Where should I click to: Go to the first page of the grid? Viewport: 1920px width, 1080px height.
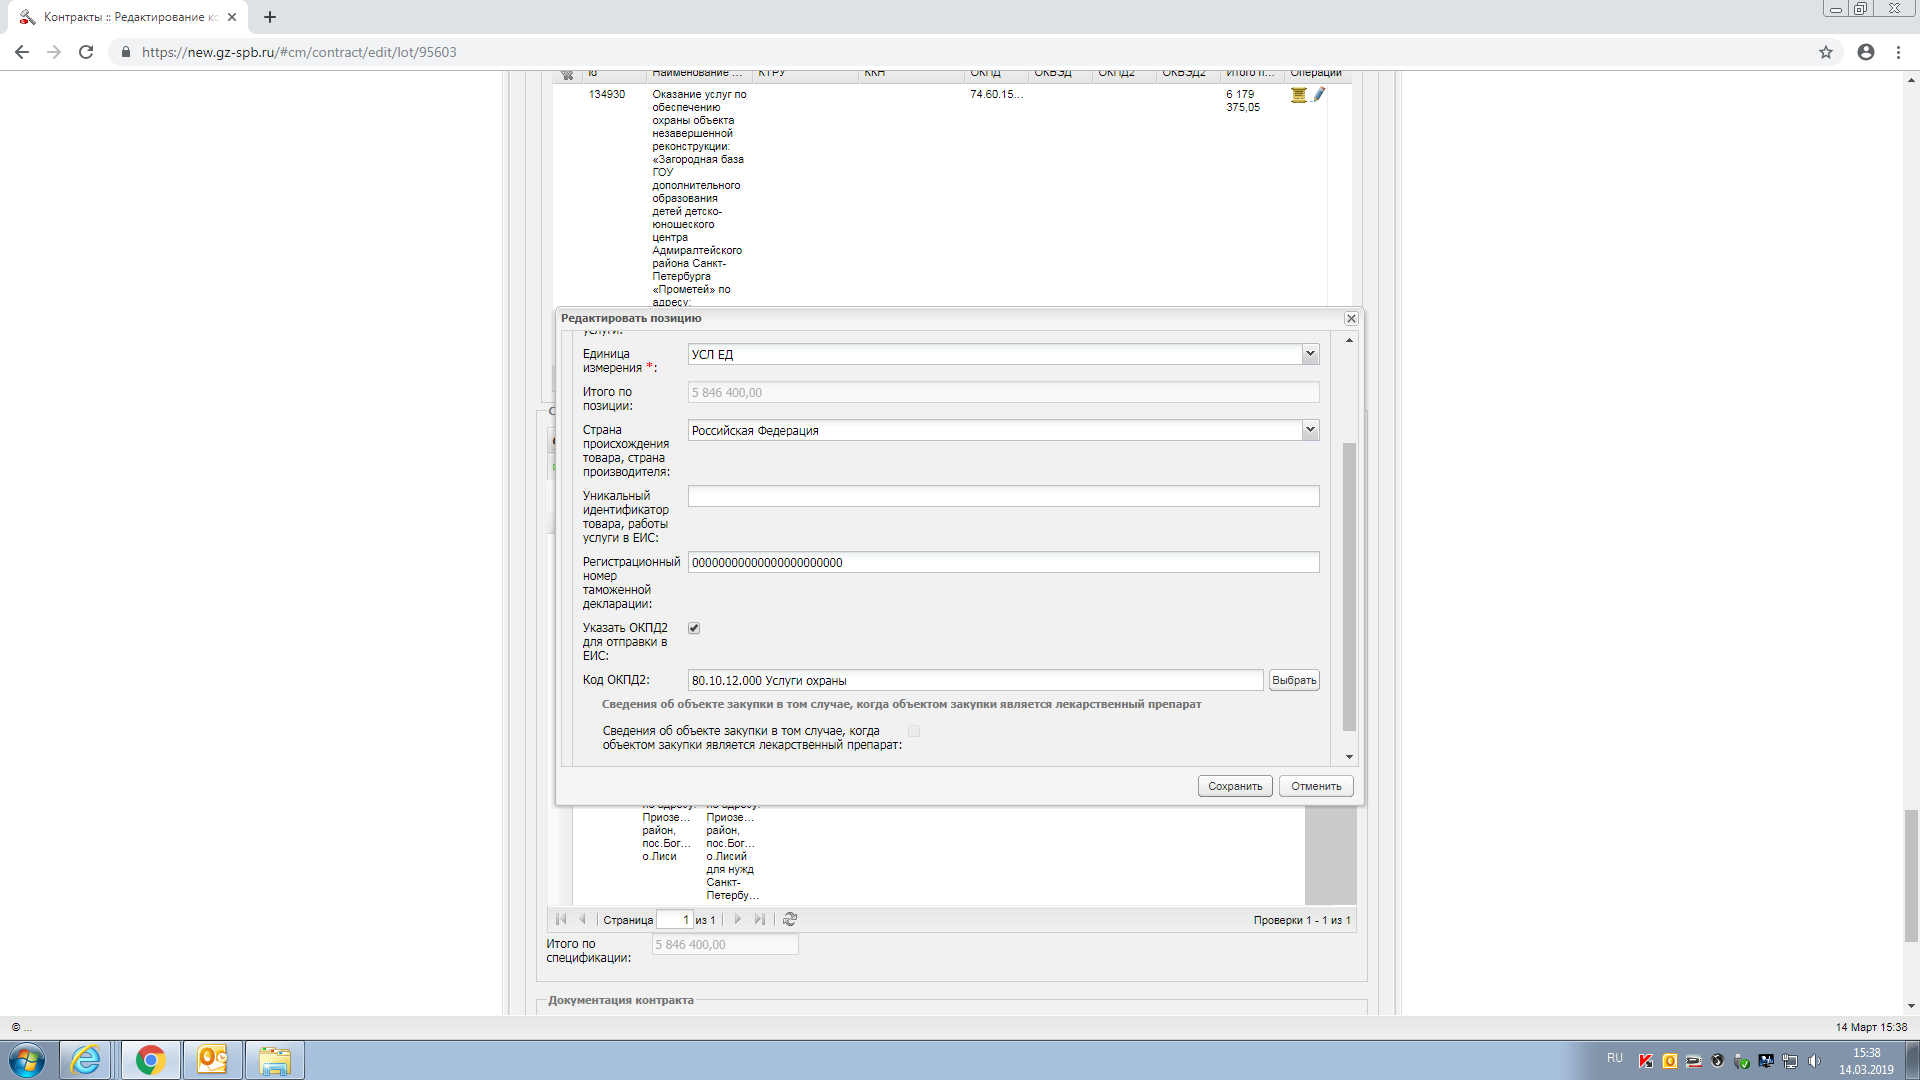pyautogui.click(x=561, y=919)
